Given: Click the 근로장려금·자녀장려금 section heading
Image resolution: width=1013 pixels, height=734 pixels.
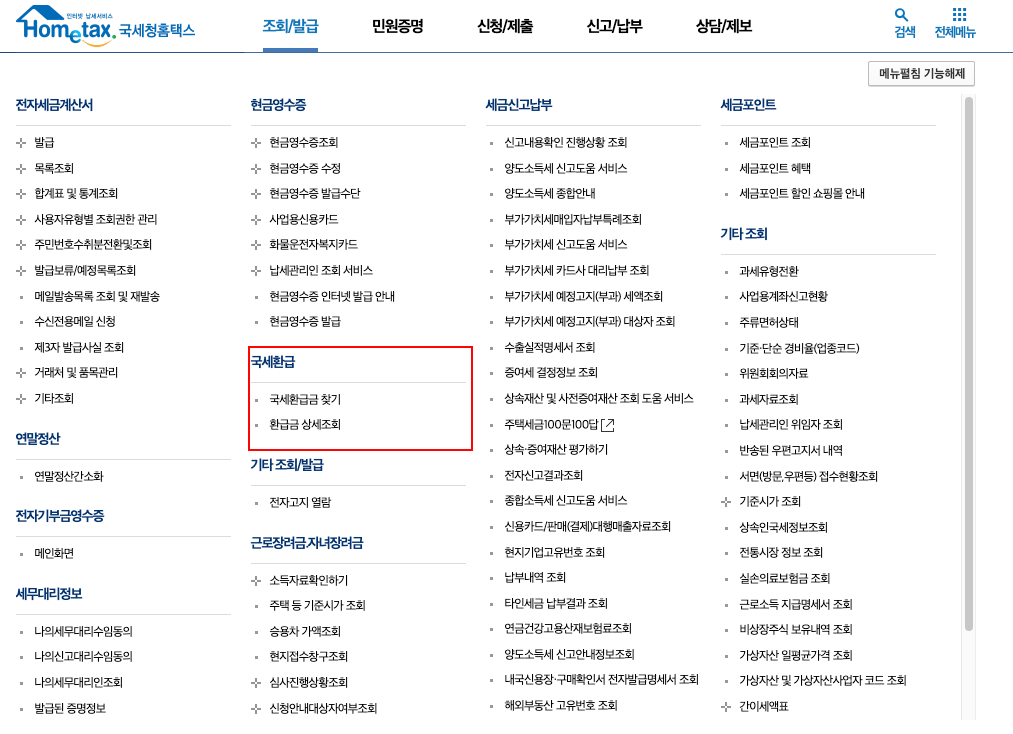Looking at the screenshot, I should click(x=307, y=543).
